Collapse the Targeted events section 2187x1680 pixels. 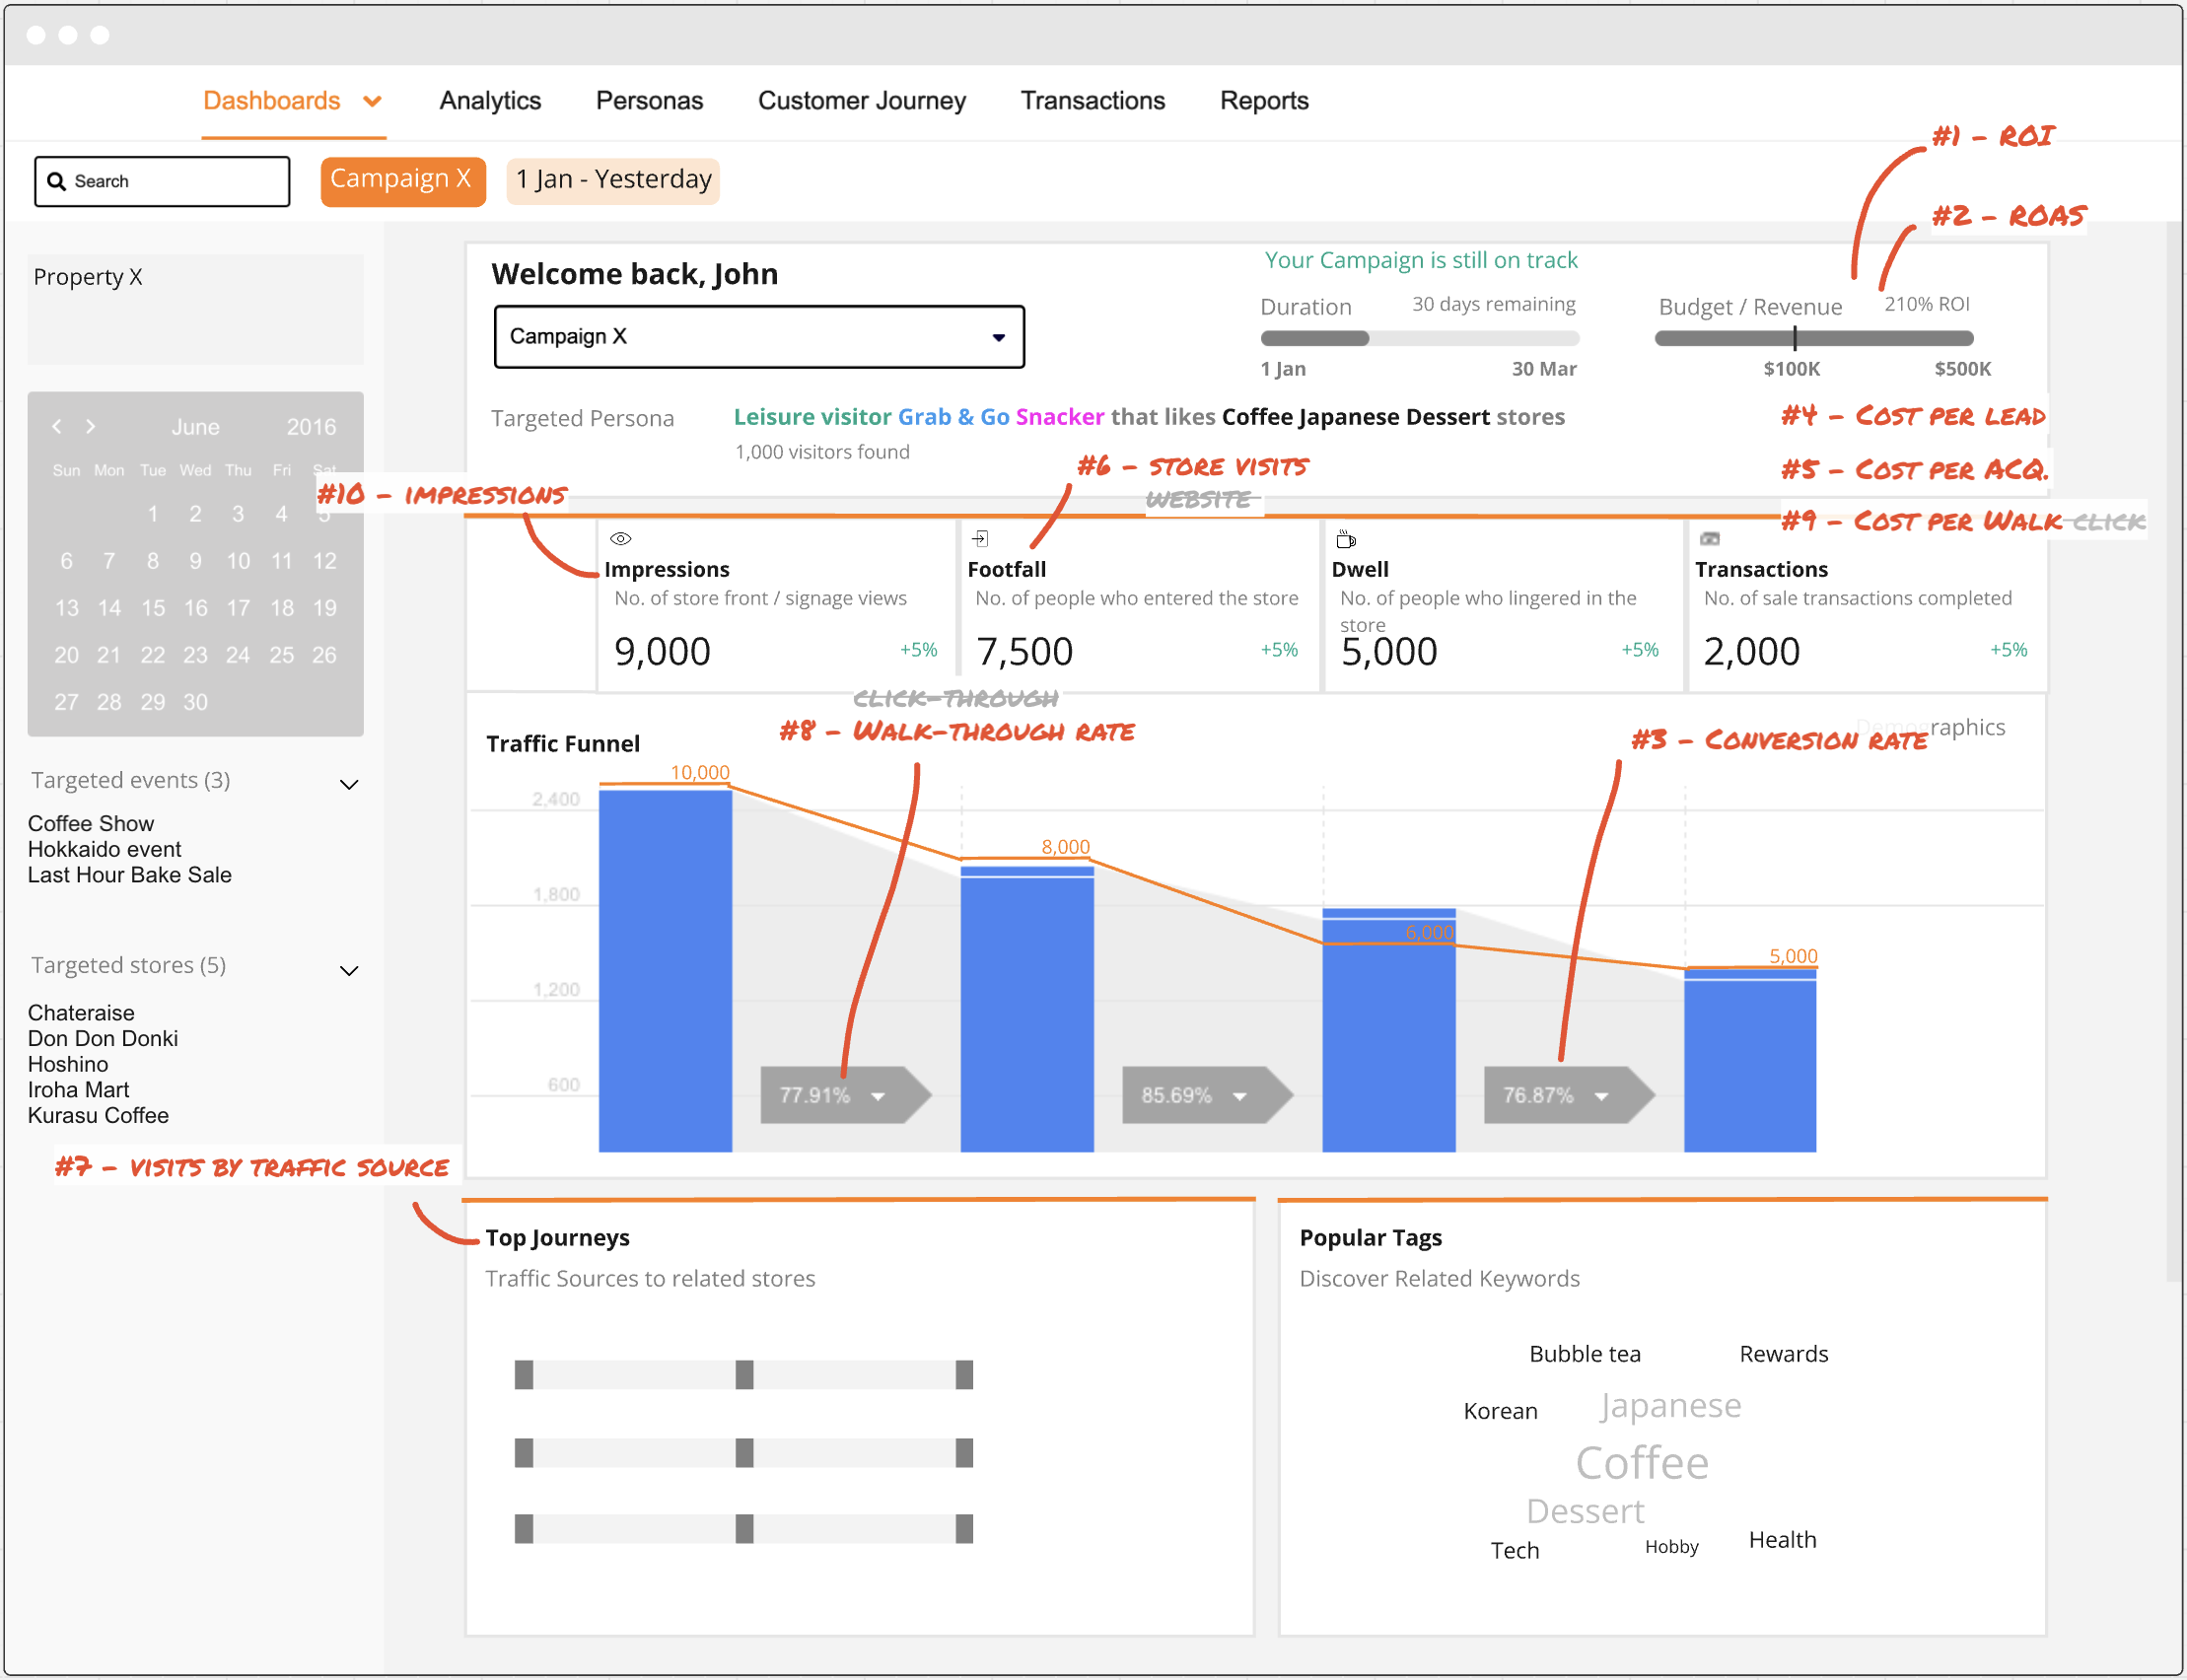click(349, 785)
